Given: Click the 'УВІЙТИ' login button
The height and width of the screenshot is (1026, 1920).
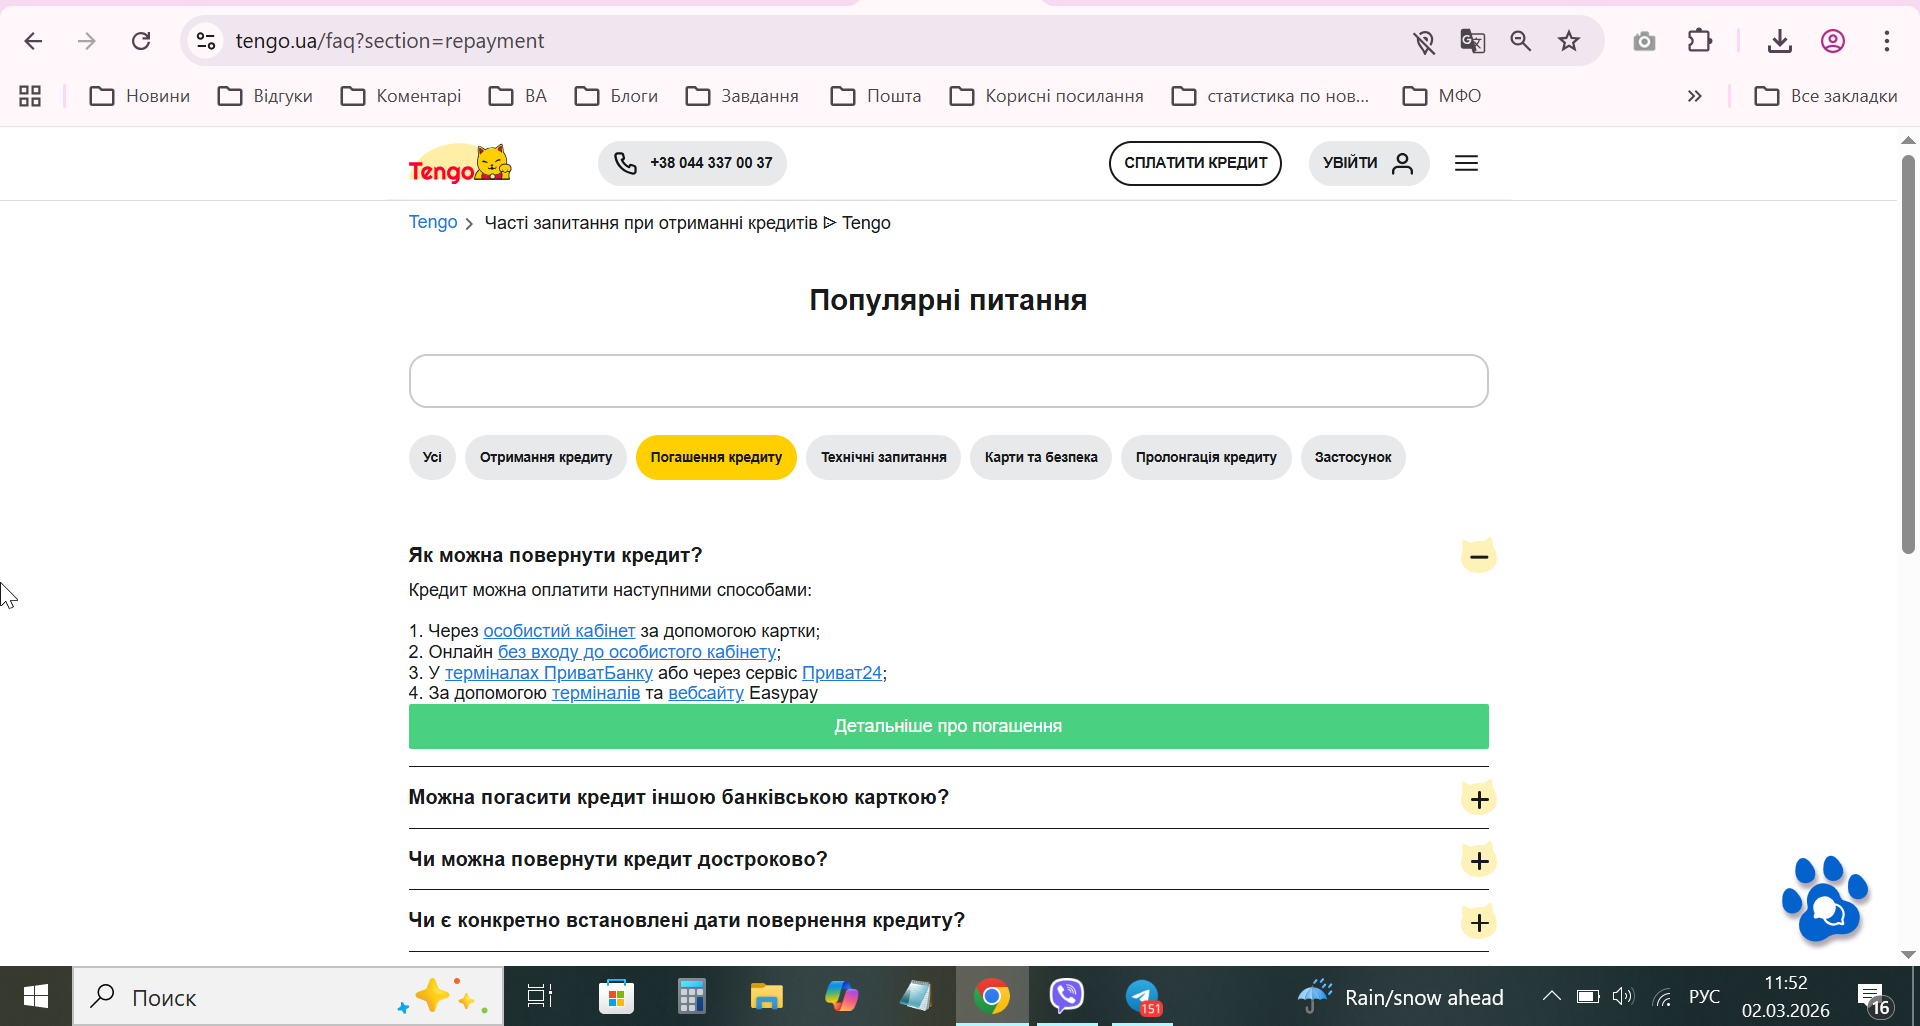Looking at the screenshot, I should [x=1369, y=163].
